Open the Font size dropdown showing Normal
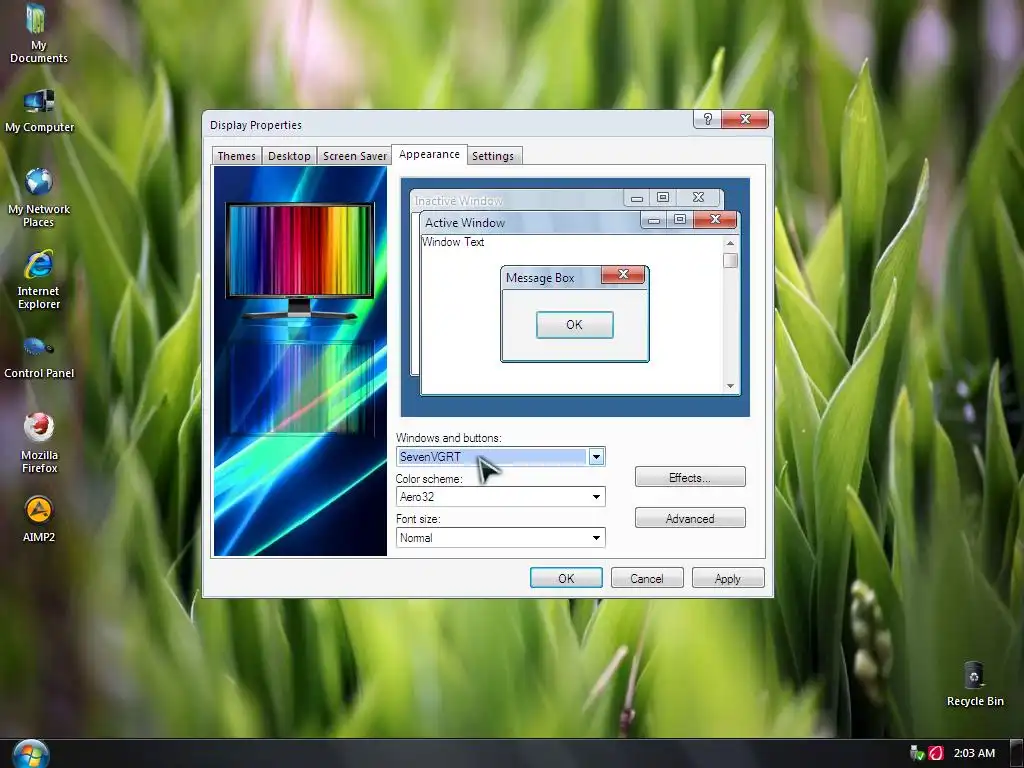The height and width of the screenshot is (768, 1024). (500, 537)
